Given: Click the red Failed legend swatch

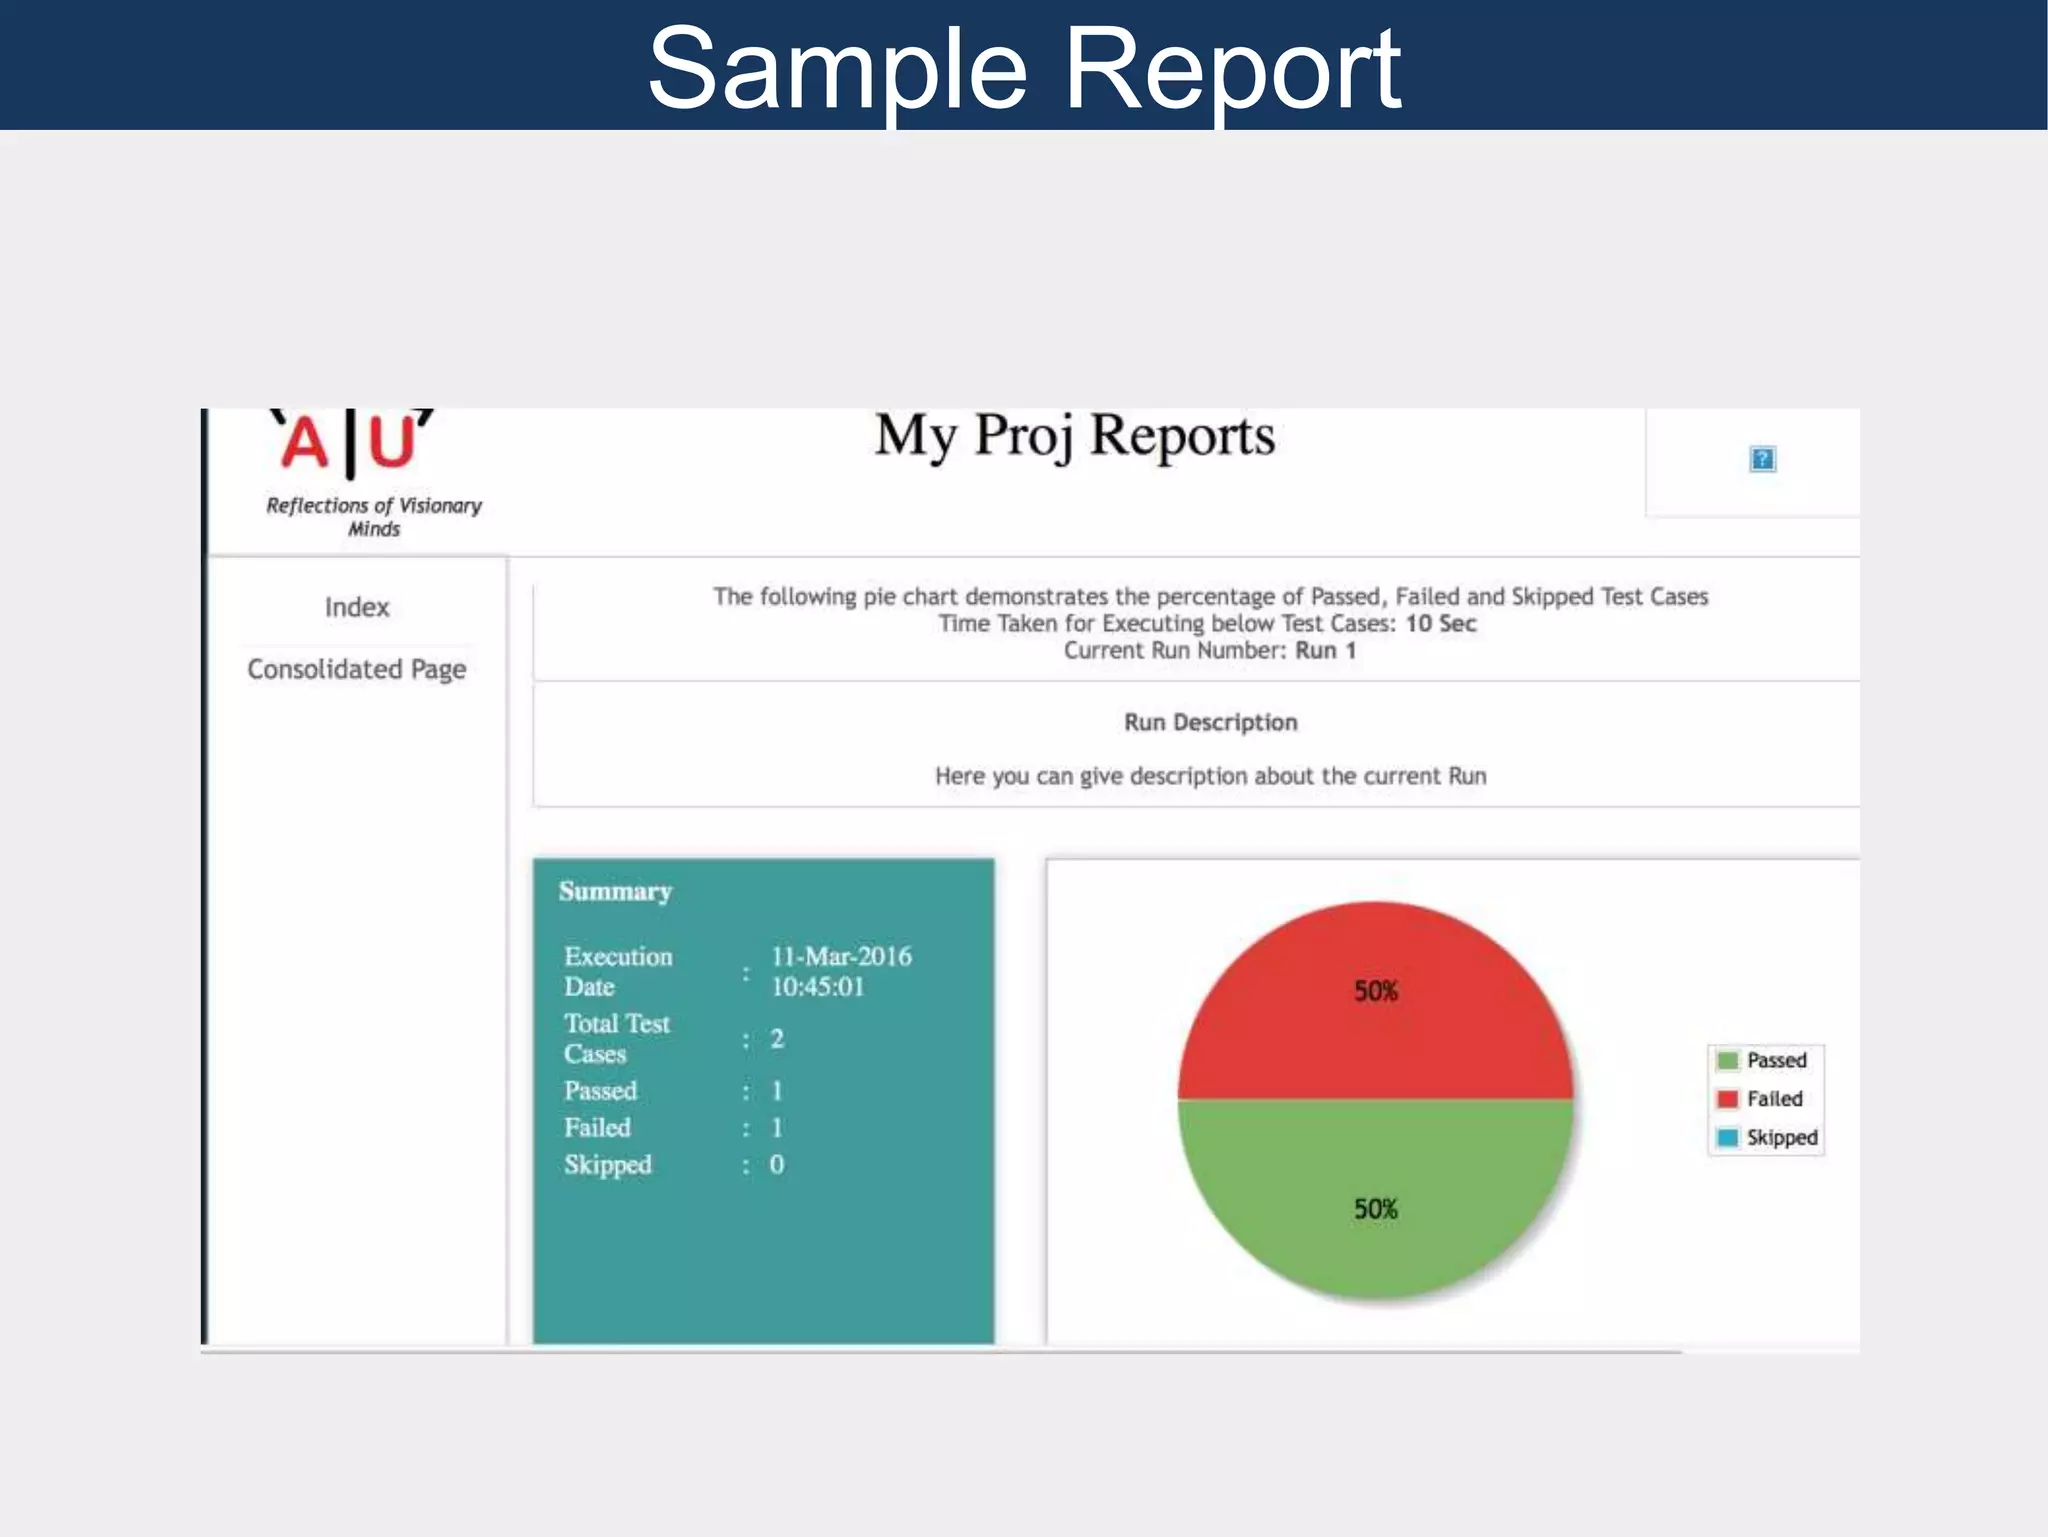Looking at the screenshot, I should point(1727,1099).
